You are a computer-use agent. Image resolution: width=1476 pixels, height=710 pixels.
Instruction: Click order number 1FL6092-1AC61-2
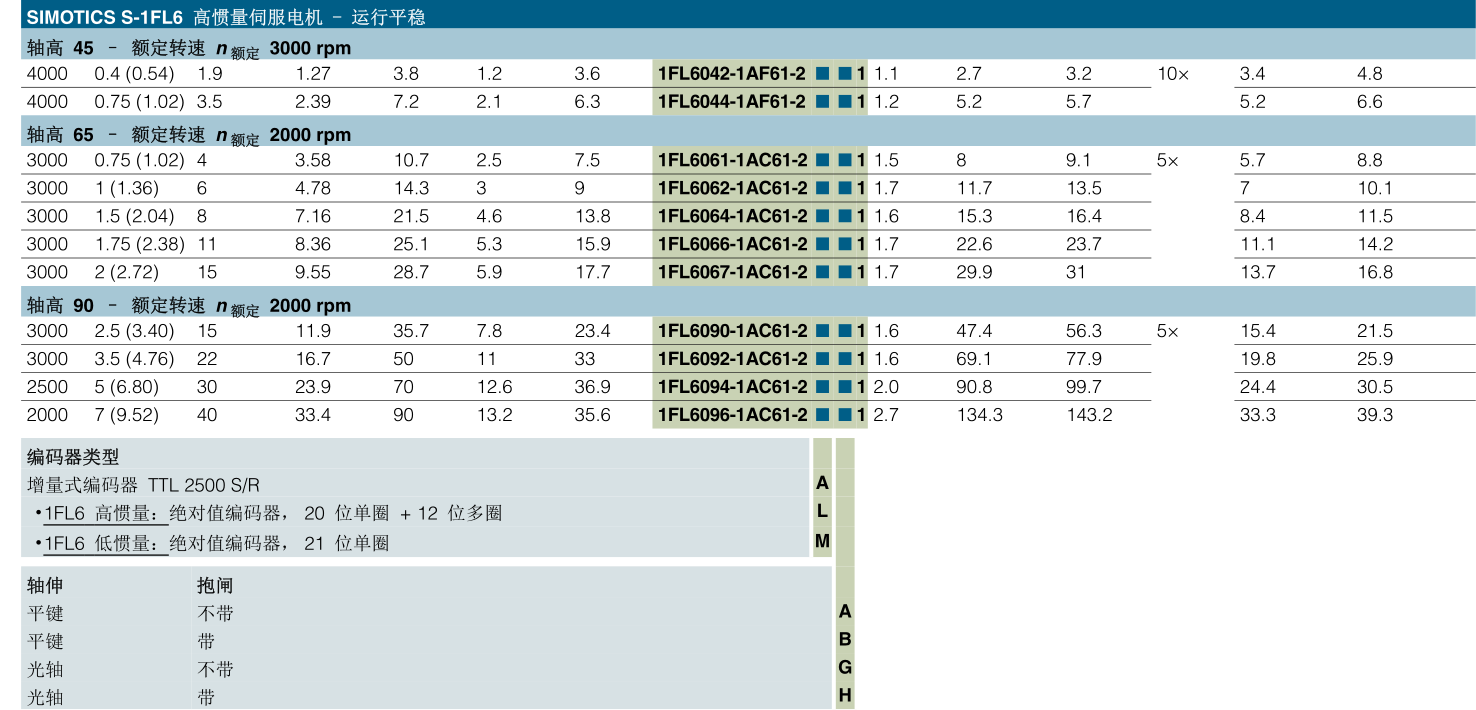(x=732, y=360)
